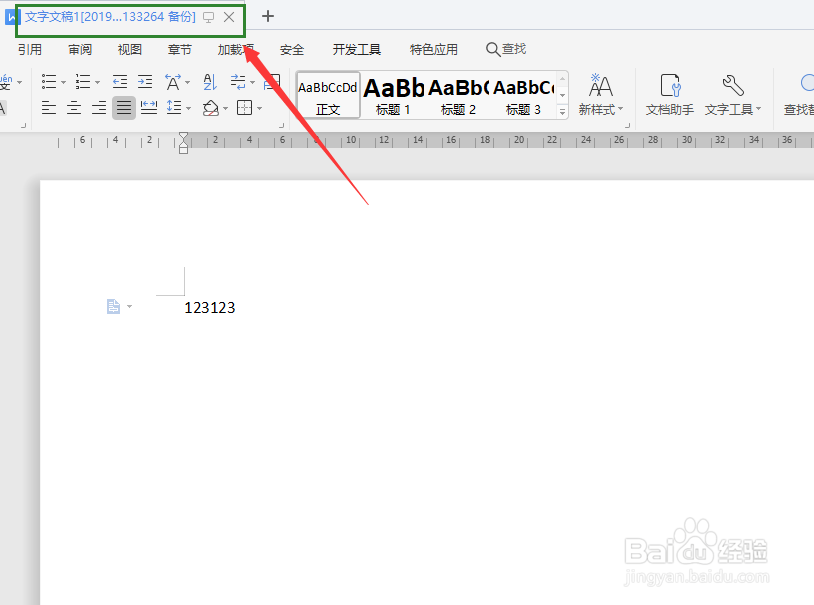Expand paragraph layout icon dropdown arrow
The width and height of the screenshot is (814, 605).
(x=129, y=306)
